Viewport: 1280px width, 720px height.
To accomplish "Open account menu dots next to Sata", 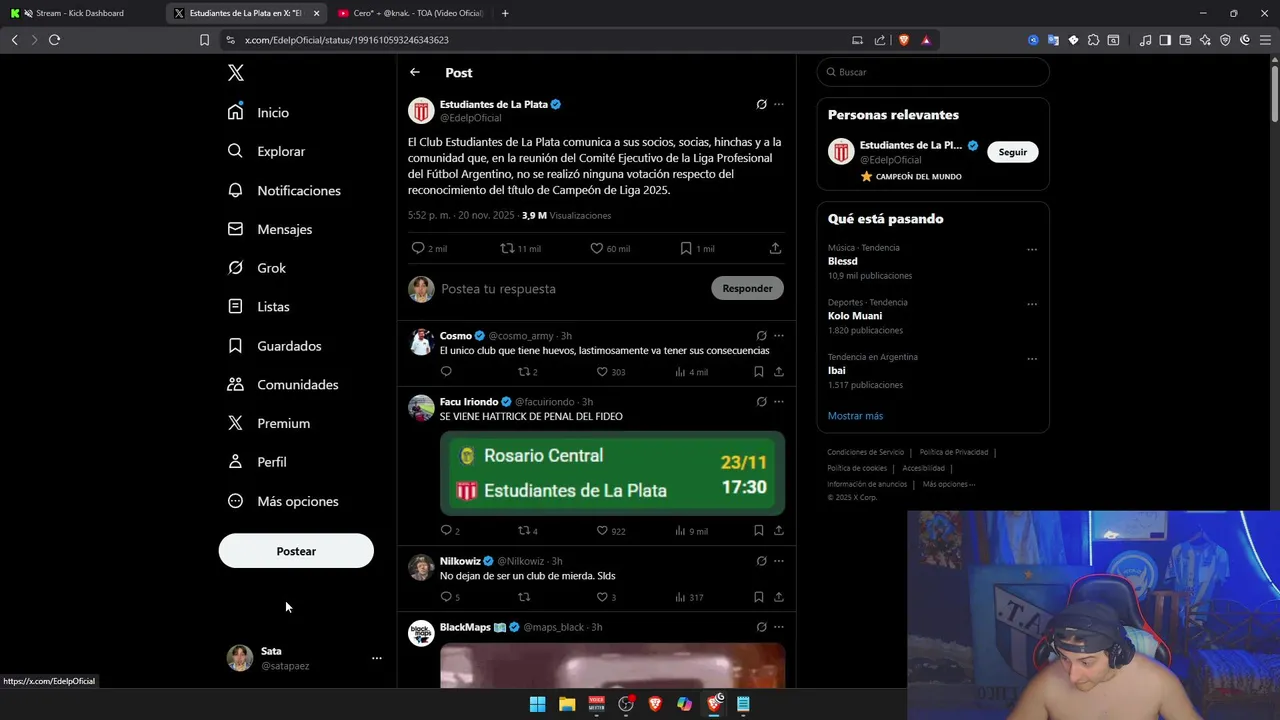I will click(x=377, y=658).
